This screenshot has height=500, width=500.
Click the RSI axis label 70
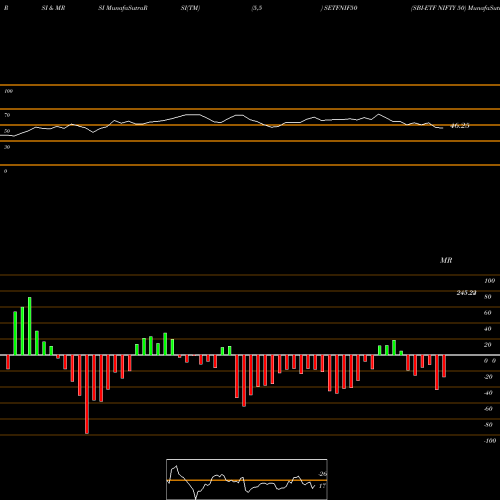coord(7,115)
